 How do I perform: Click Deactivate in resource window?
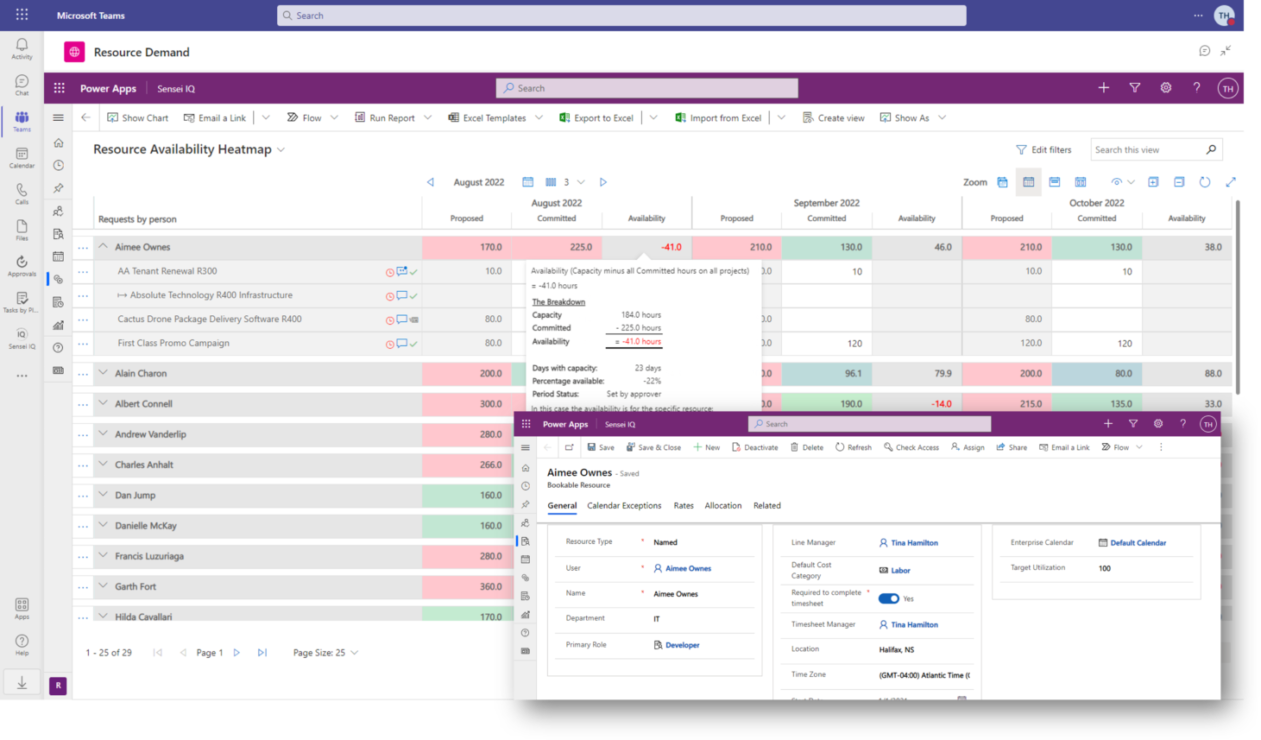coord(754,447)
